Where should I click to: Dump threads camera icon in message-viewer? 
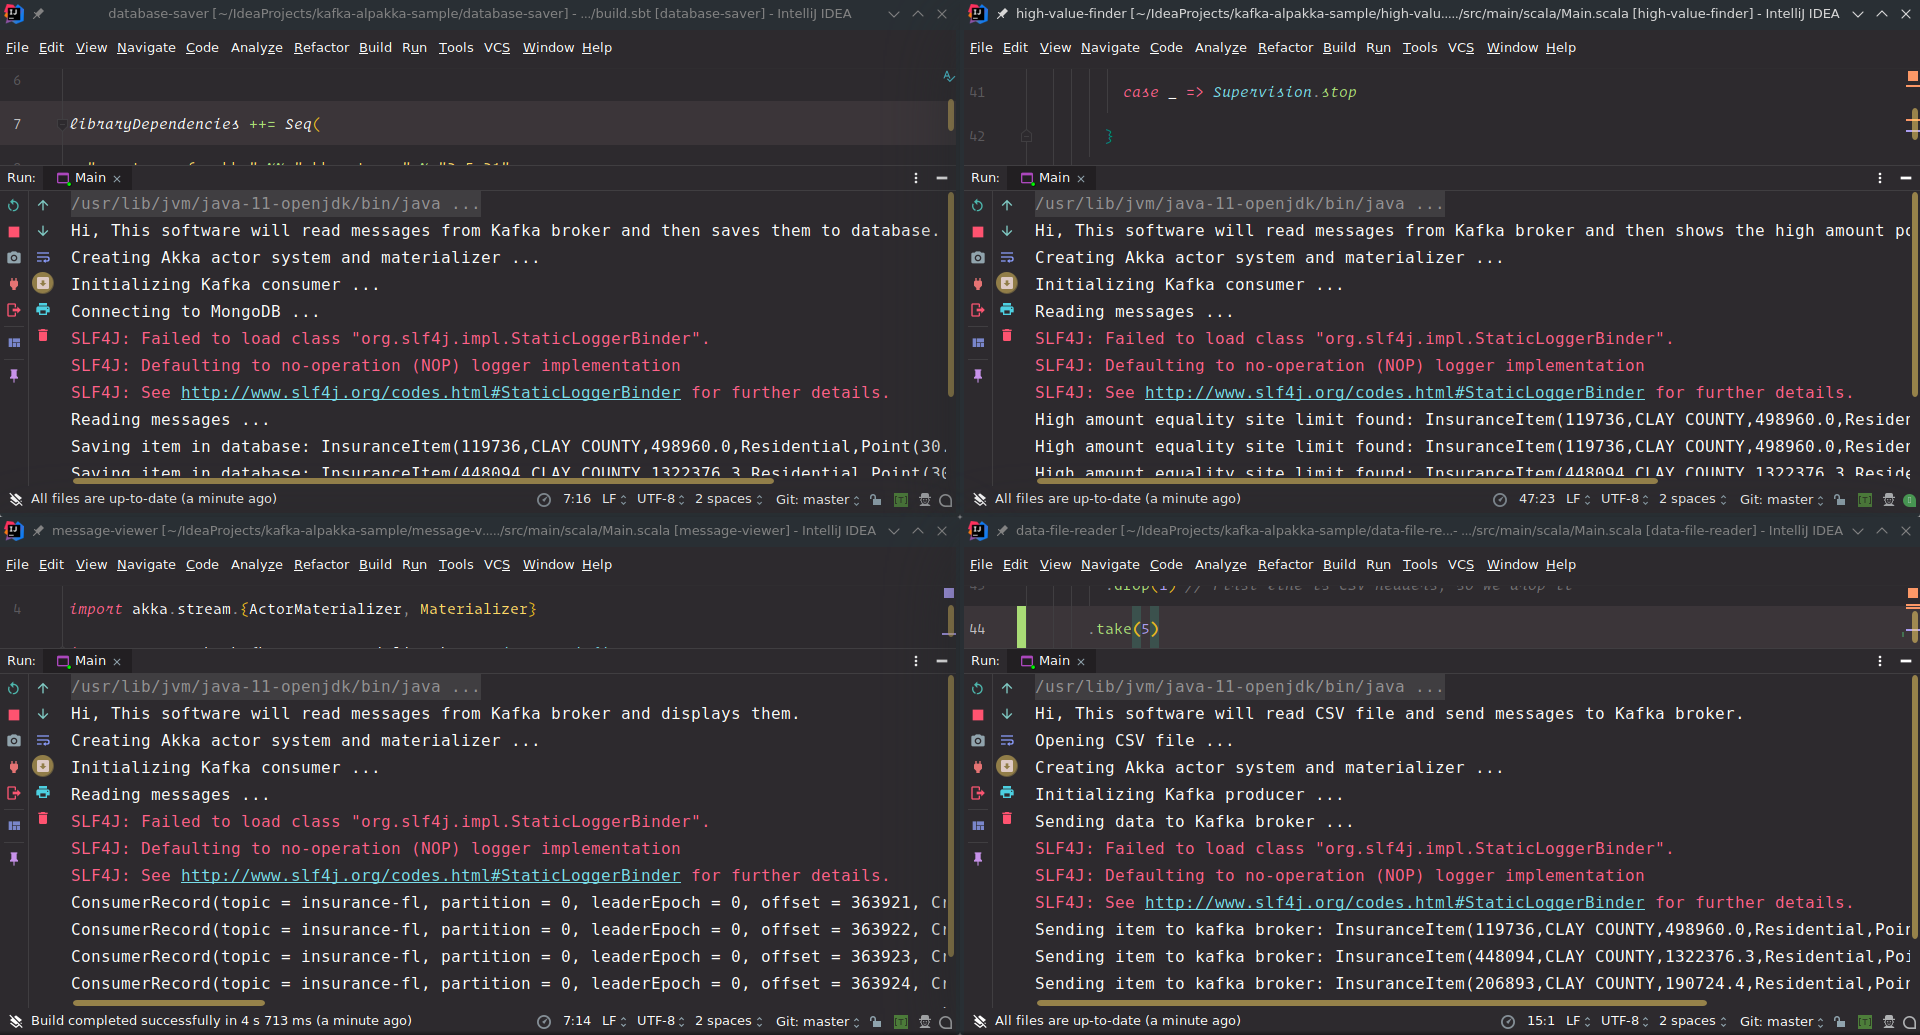pyautogui.click(x=14, y=740)
